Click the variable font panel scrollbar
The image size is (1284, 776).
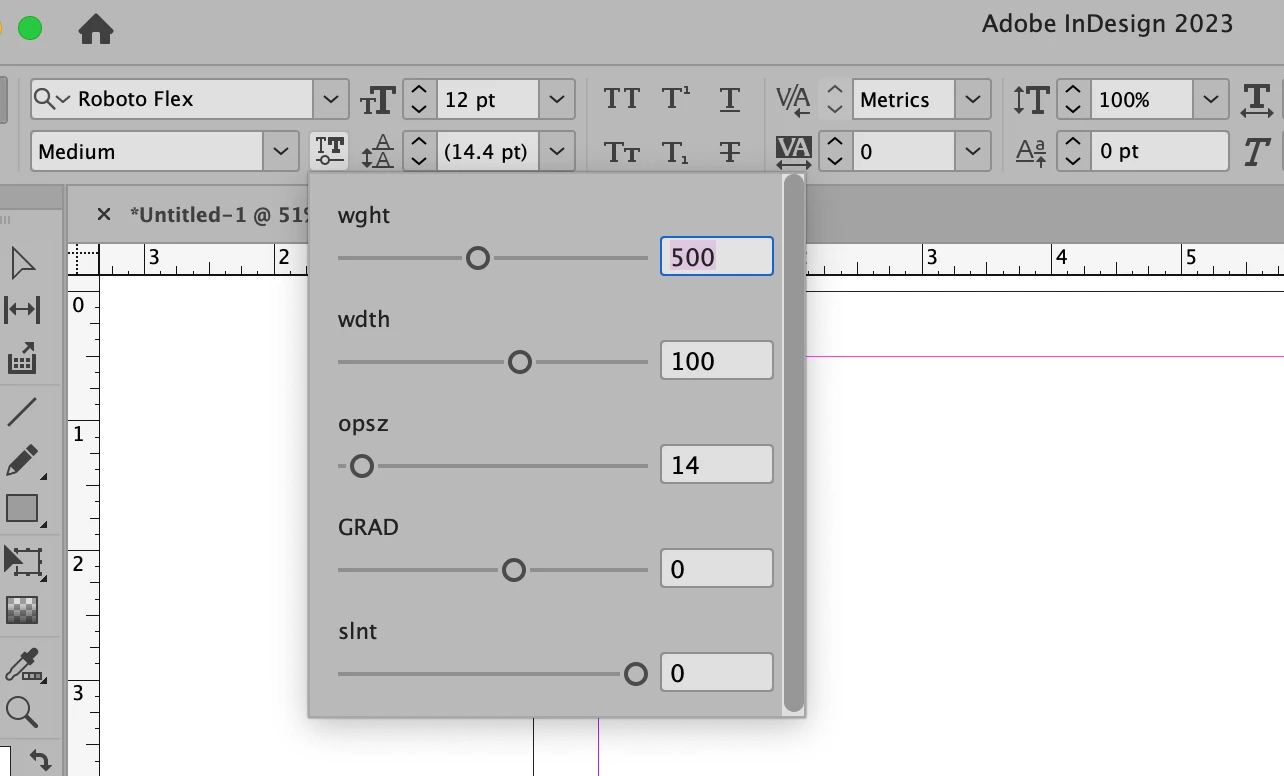click(x=794, y=443)
